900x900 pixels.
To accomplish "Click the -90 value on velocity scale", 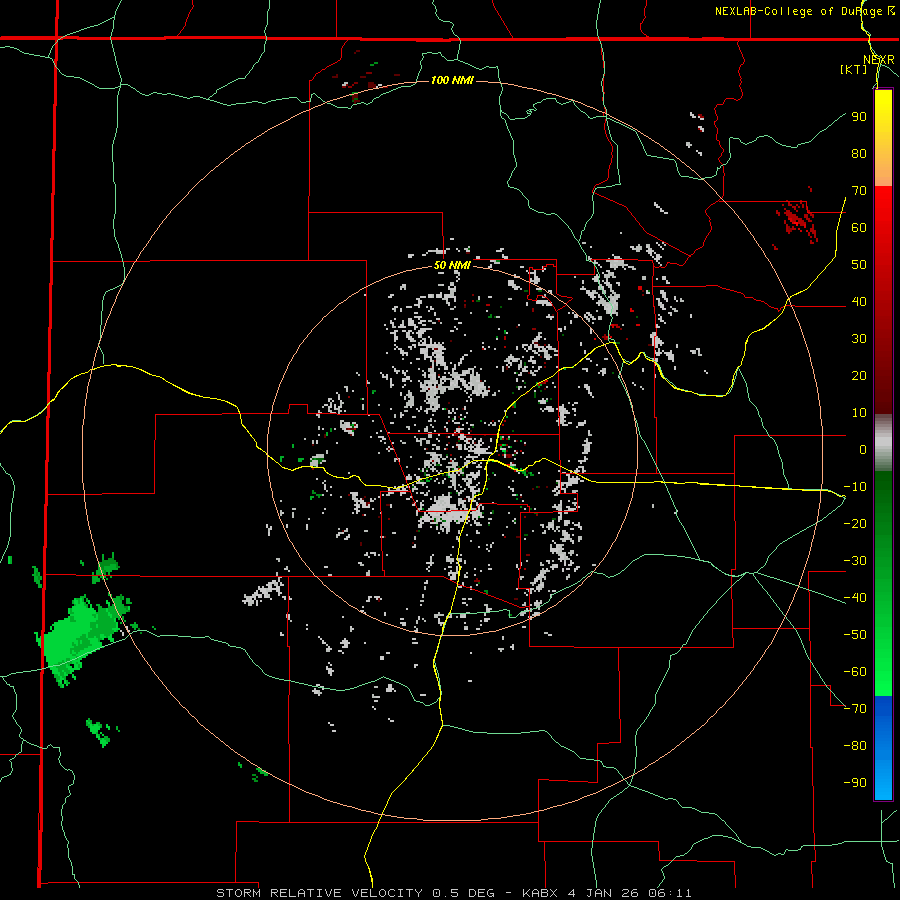I will point(855,783).
